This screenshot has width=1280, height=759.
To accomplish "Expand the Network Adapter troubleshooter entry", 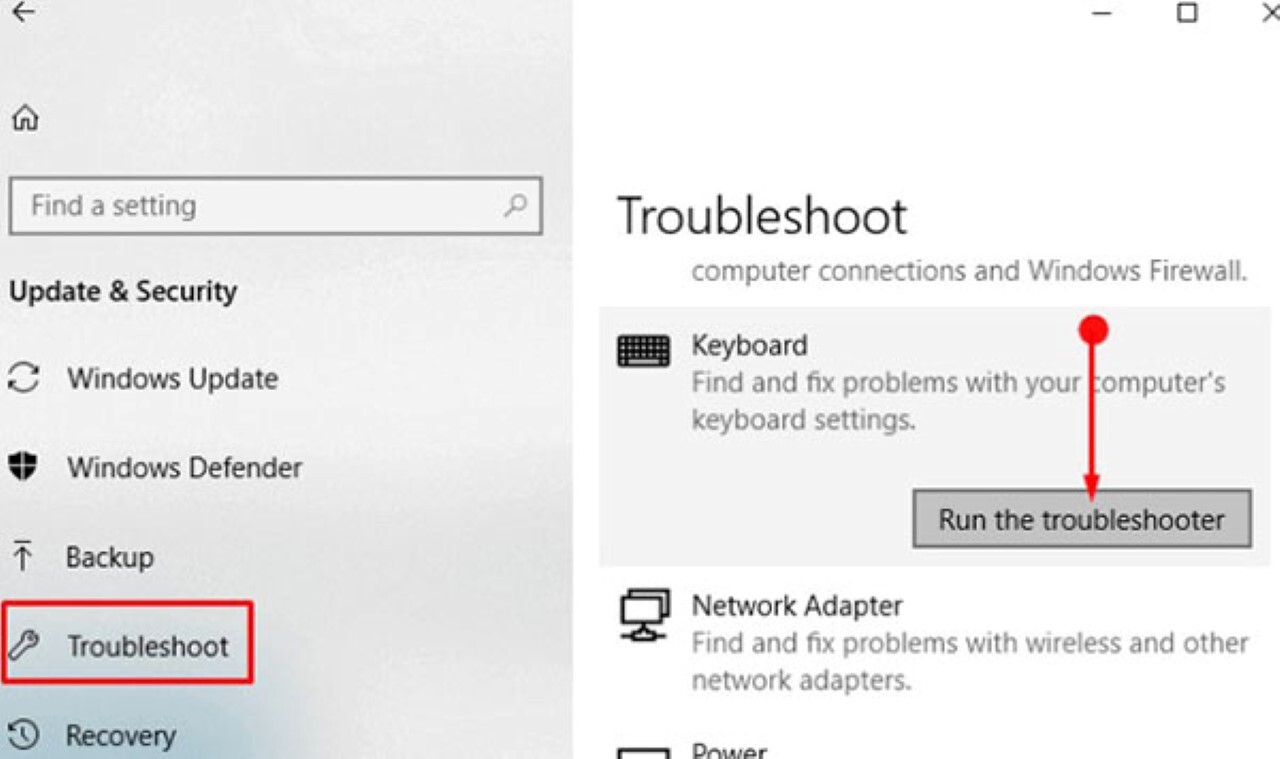I will [935, 643].
